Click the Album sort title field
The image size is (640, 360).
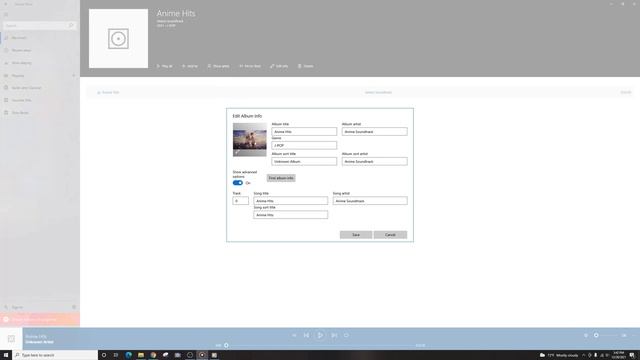pos(304,161)
